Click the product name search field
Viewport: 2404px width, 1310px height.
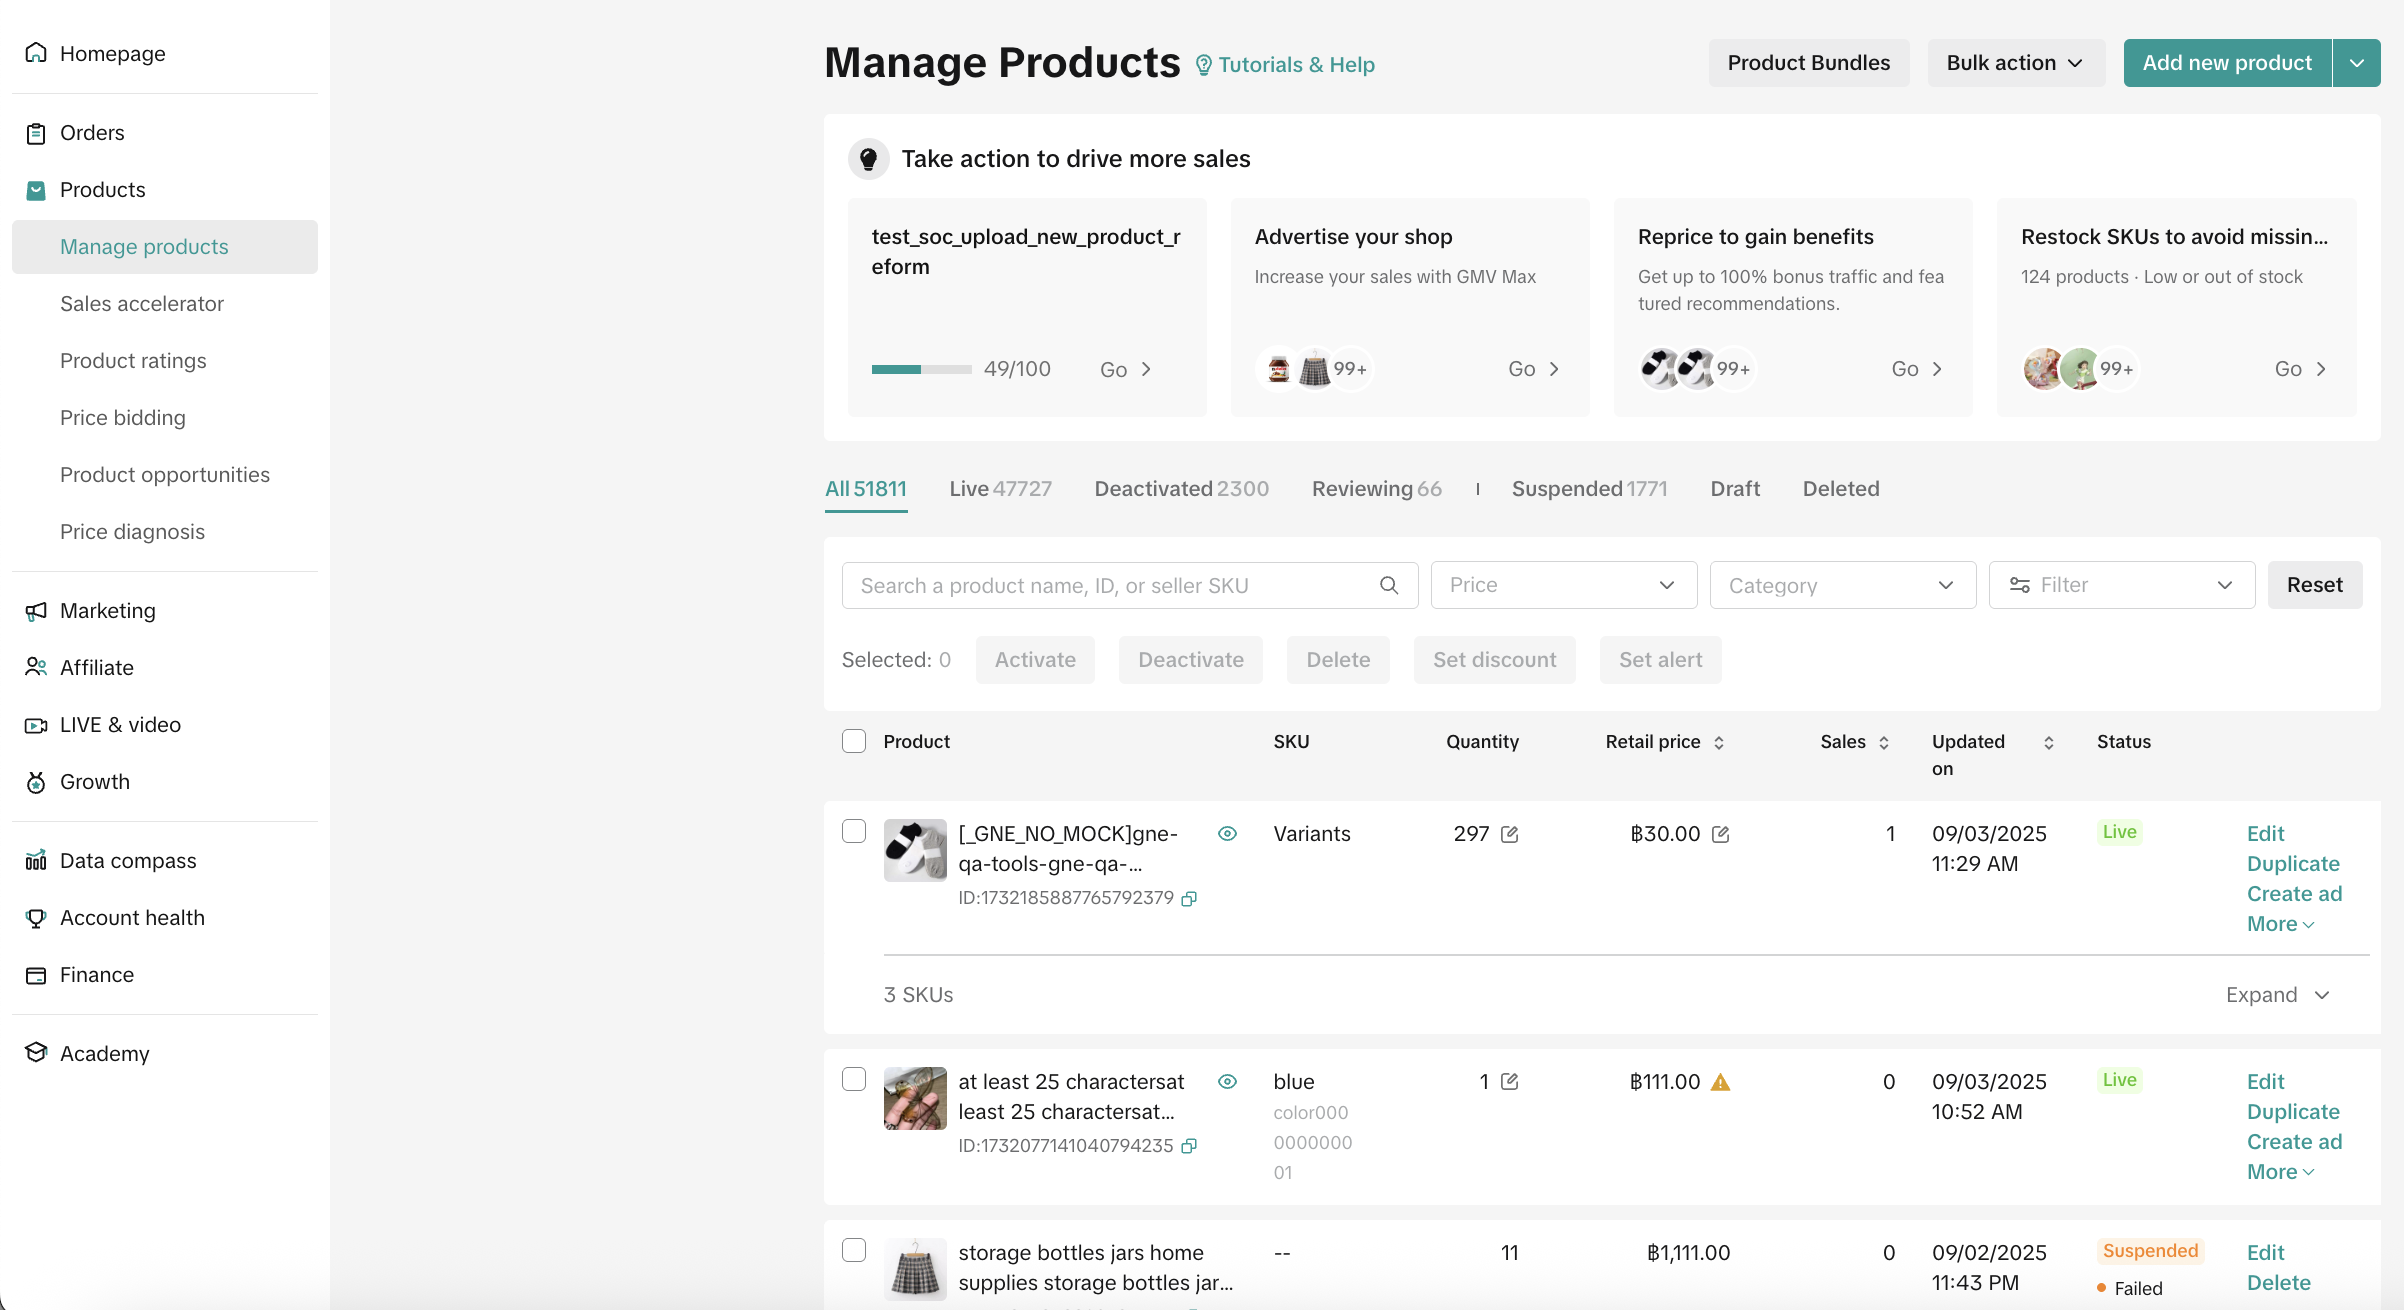click(1110, 585)
